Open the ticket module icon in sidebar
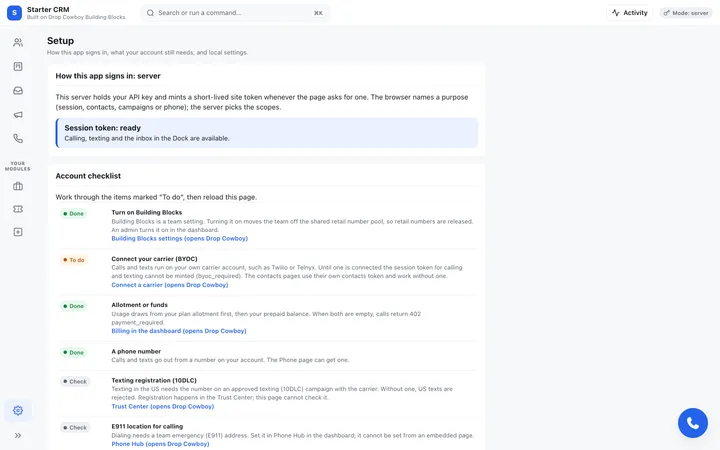 [x=18, y=209]
